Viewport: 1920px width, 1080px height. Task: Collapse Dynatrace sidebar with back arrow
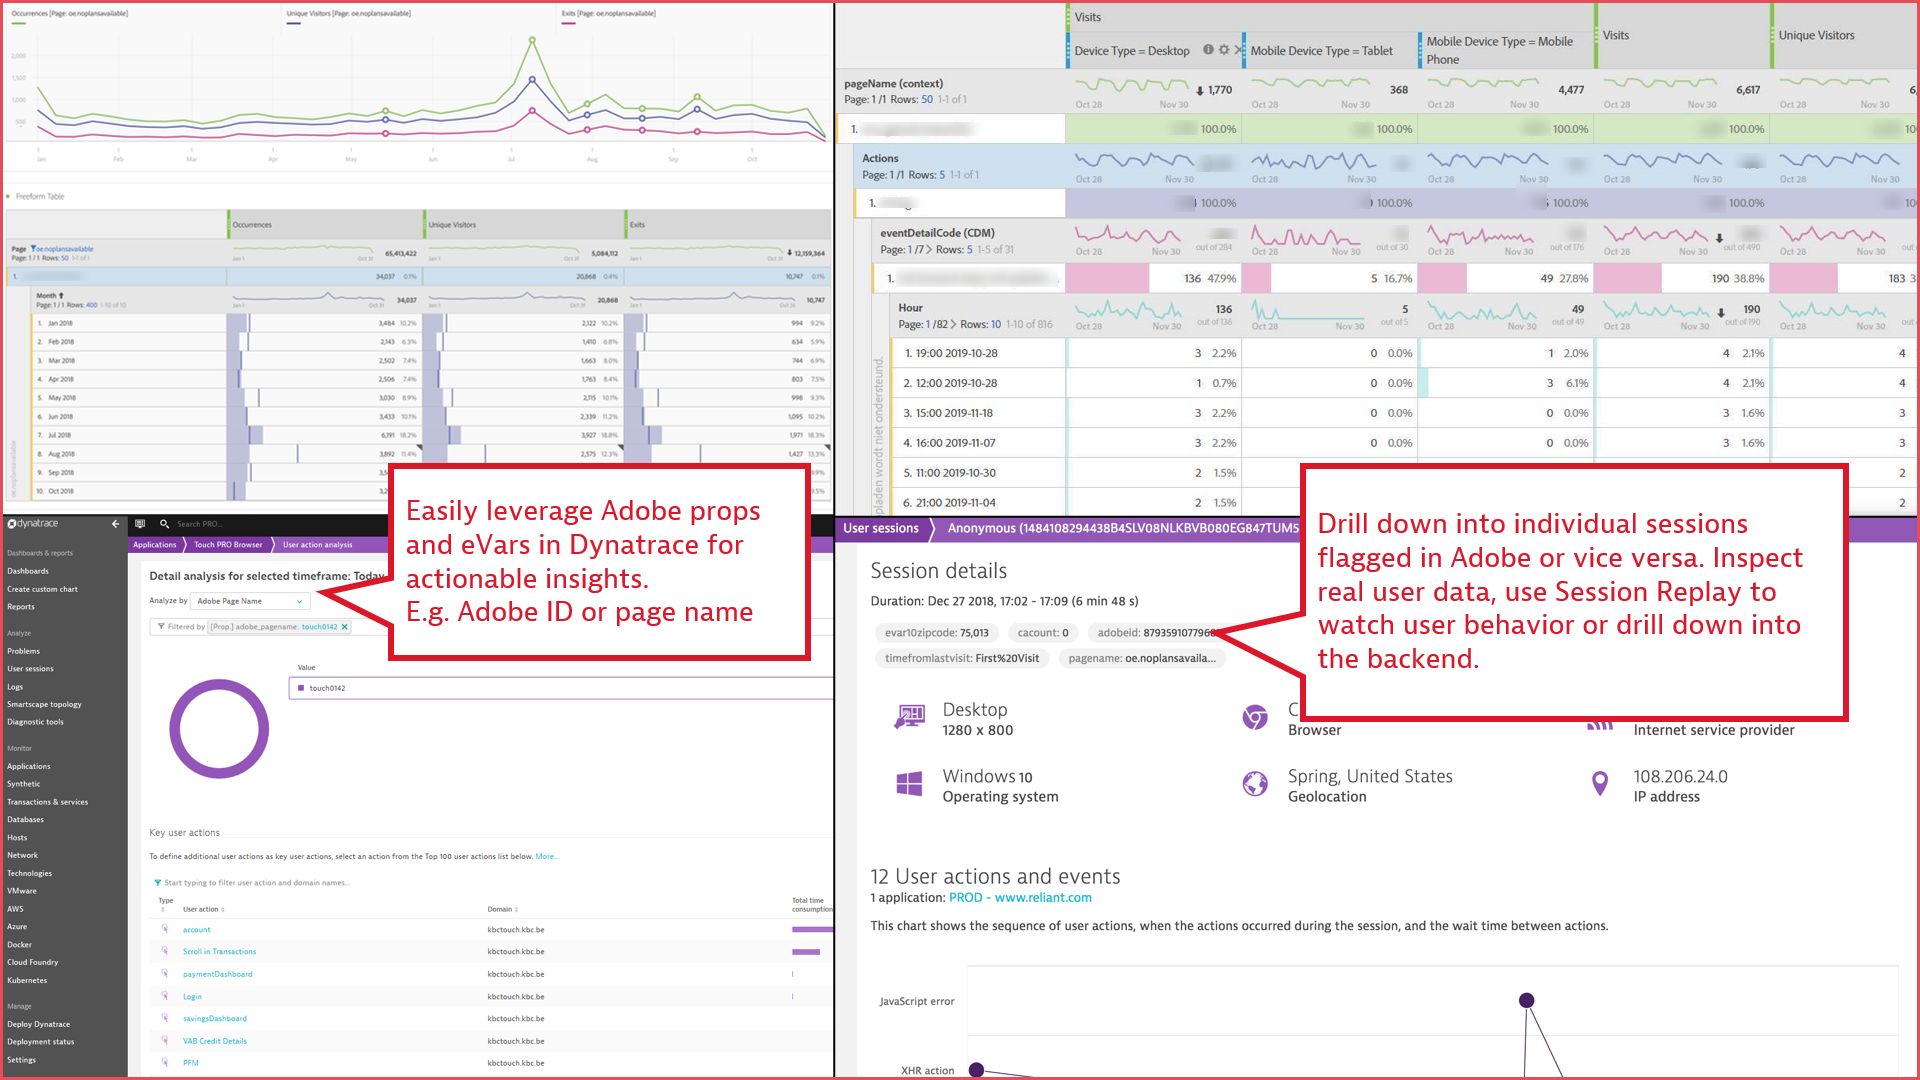[x=116, y=524]
